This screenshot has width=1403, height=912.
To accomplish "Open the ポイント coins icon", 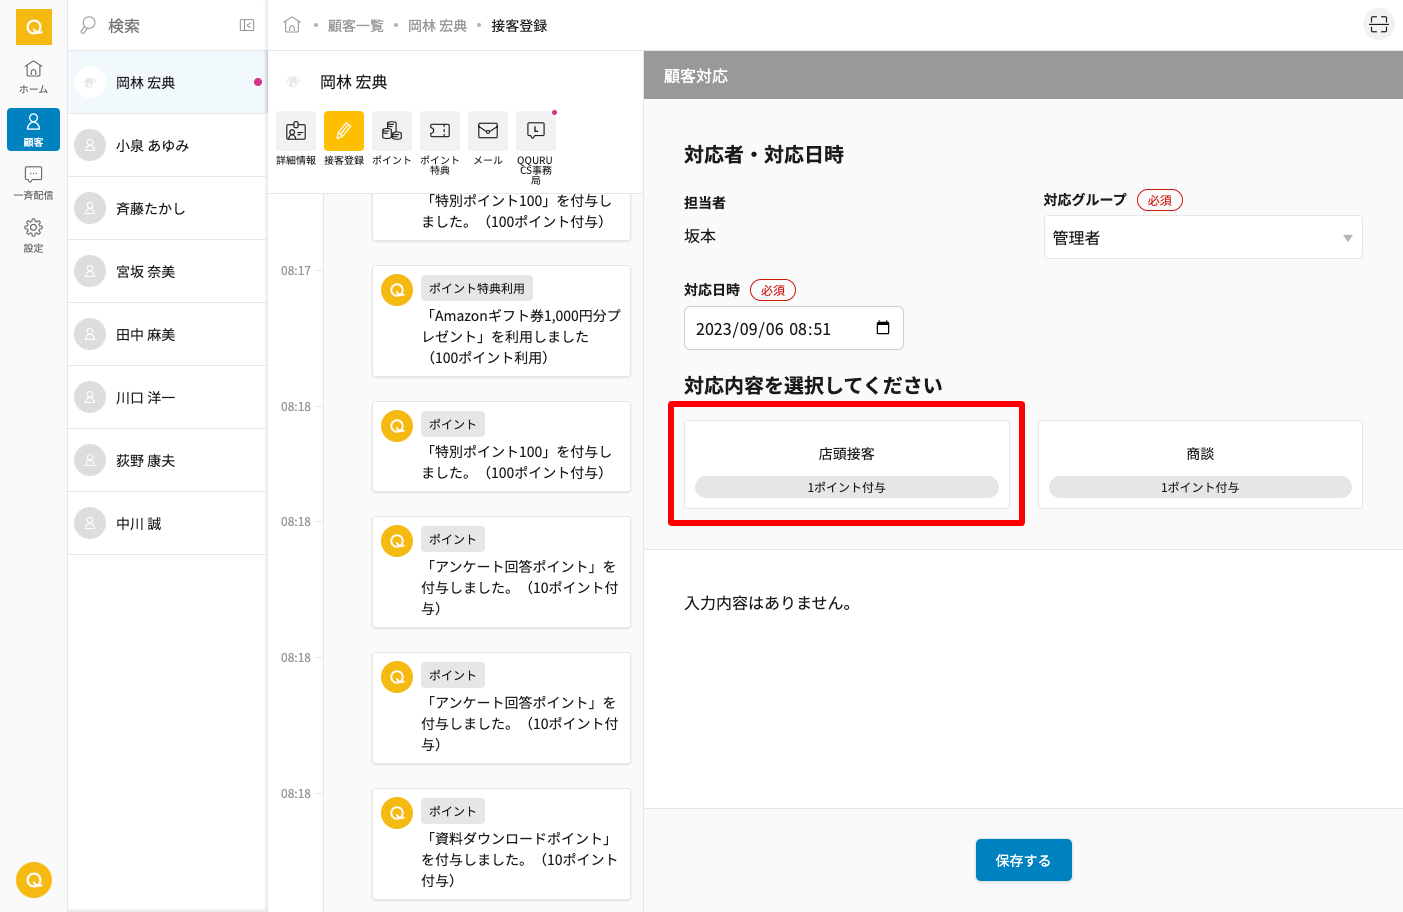I will tap(392, 131).
